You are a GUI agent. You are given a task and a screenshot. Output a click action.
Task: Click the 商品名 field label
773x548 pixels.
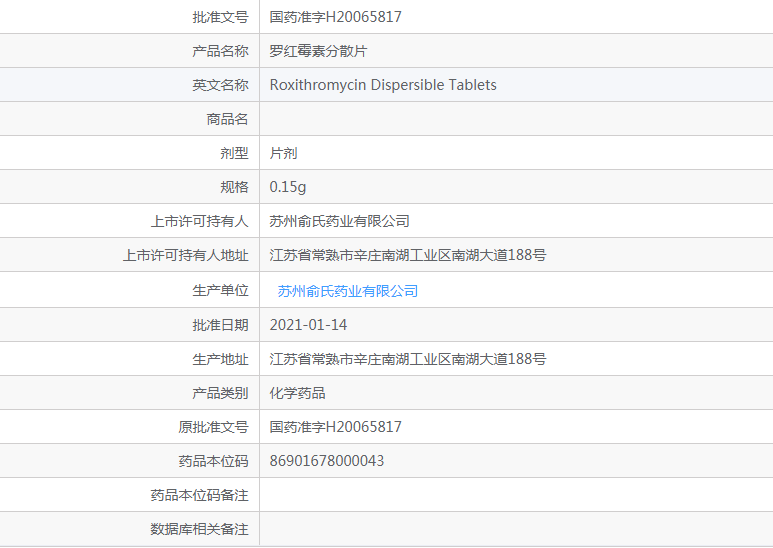(227, 119)
